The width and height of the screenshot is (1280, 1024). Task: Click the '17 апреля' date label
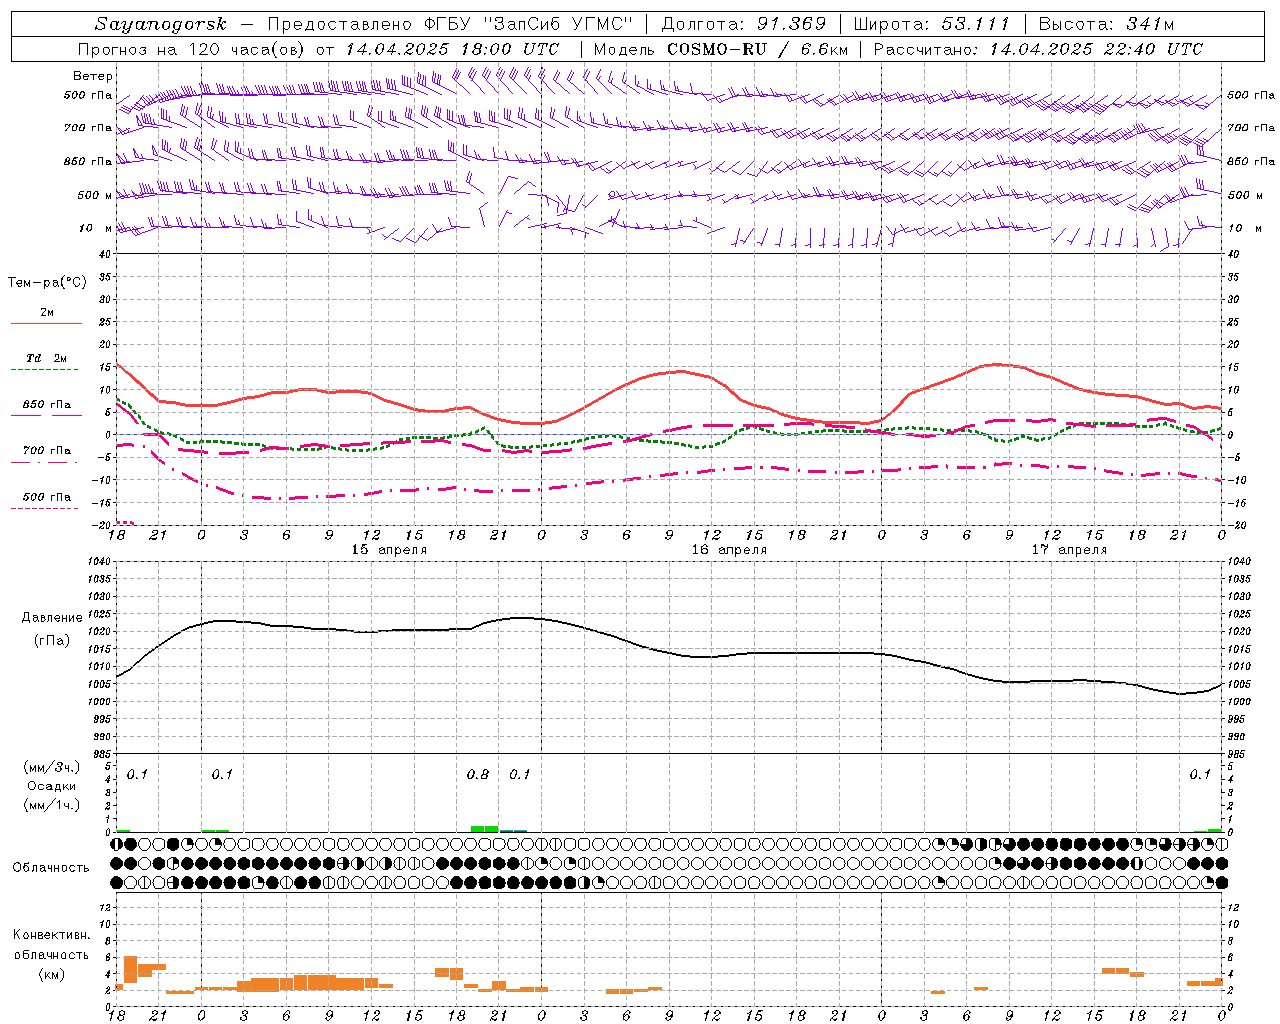click(x=1069, y=550)
